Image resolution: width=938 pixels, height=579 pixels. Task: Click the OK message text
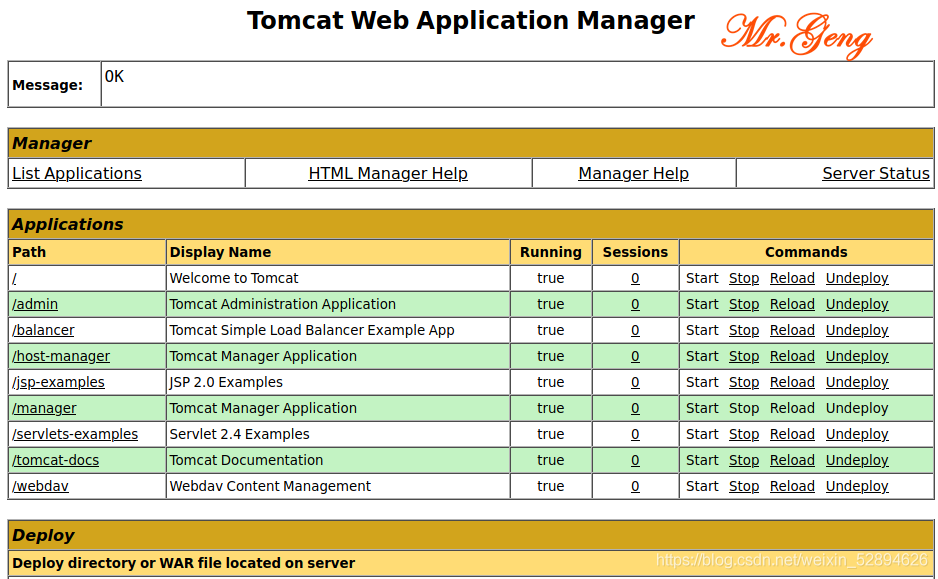tap(114, 77)
